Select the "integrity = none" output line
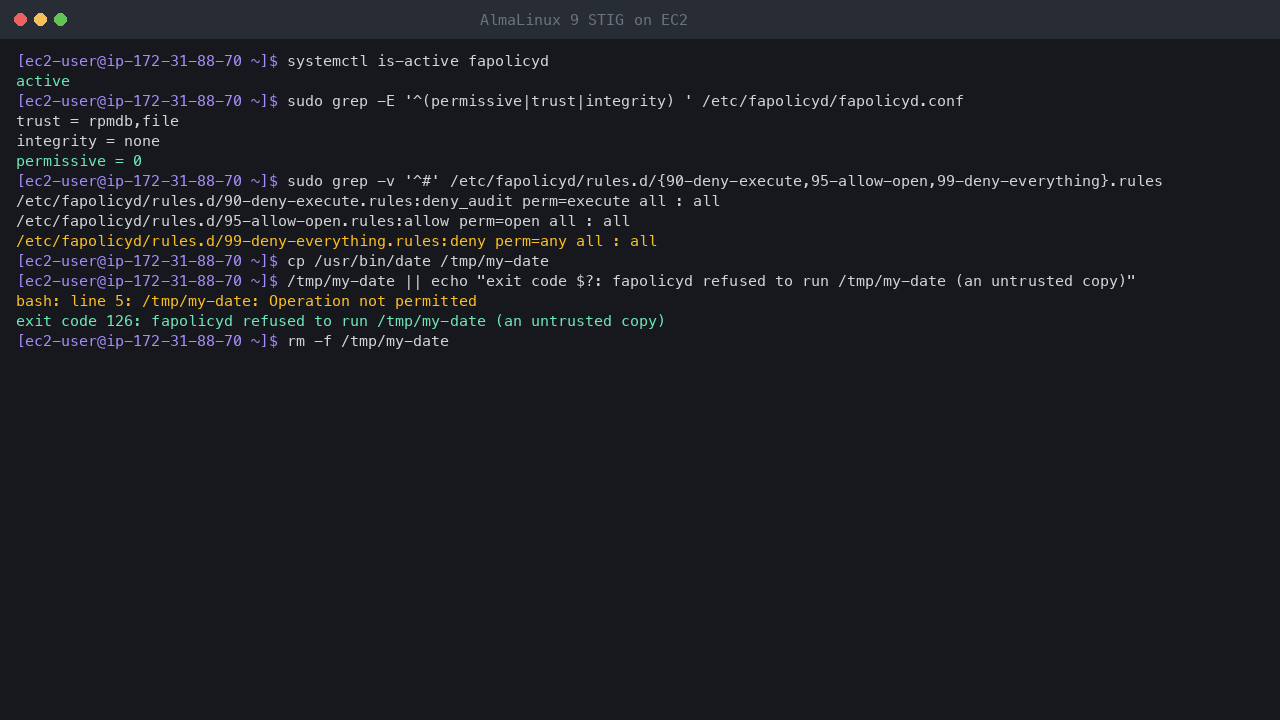Screen dimensions: 1280x720 (x=88, y=141)
